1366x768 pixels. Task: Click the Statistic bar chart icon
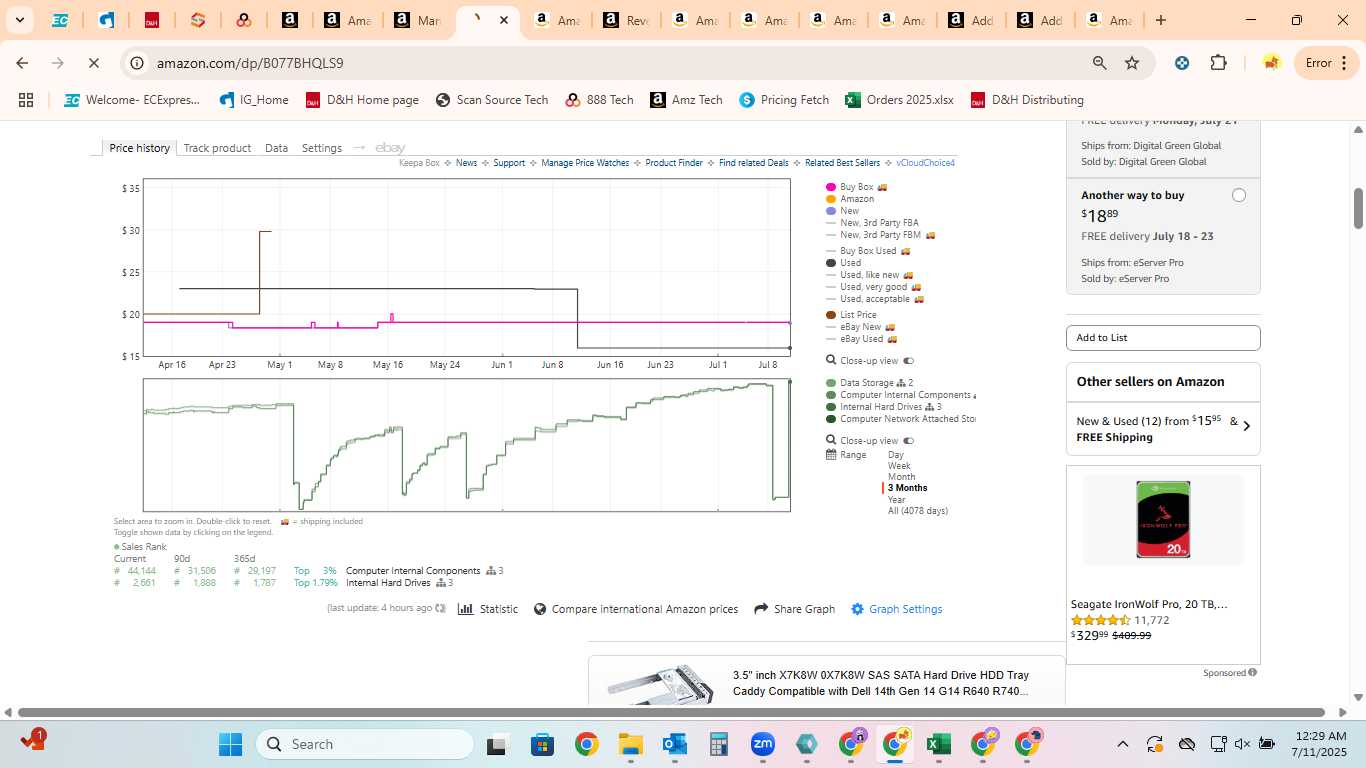tap(465, 609)
